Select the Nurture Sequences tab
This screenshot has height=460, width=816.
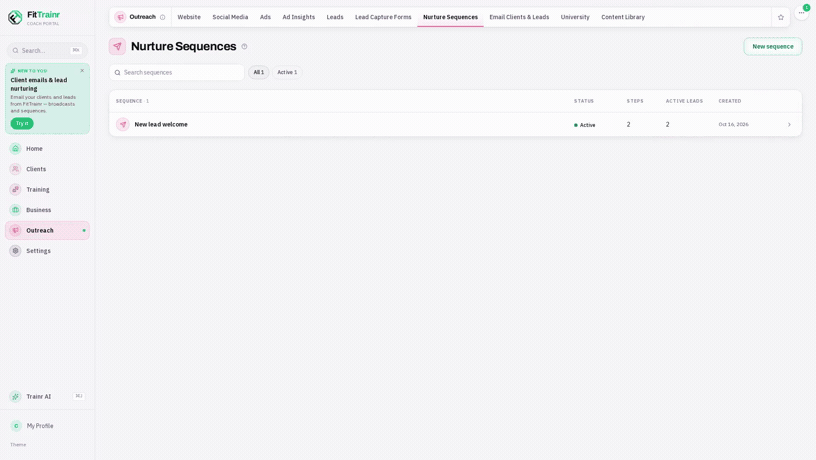450,17
